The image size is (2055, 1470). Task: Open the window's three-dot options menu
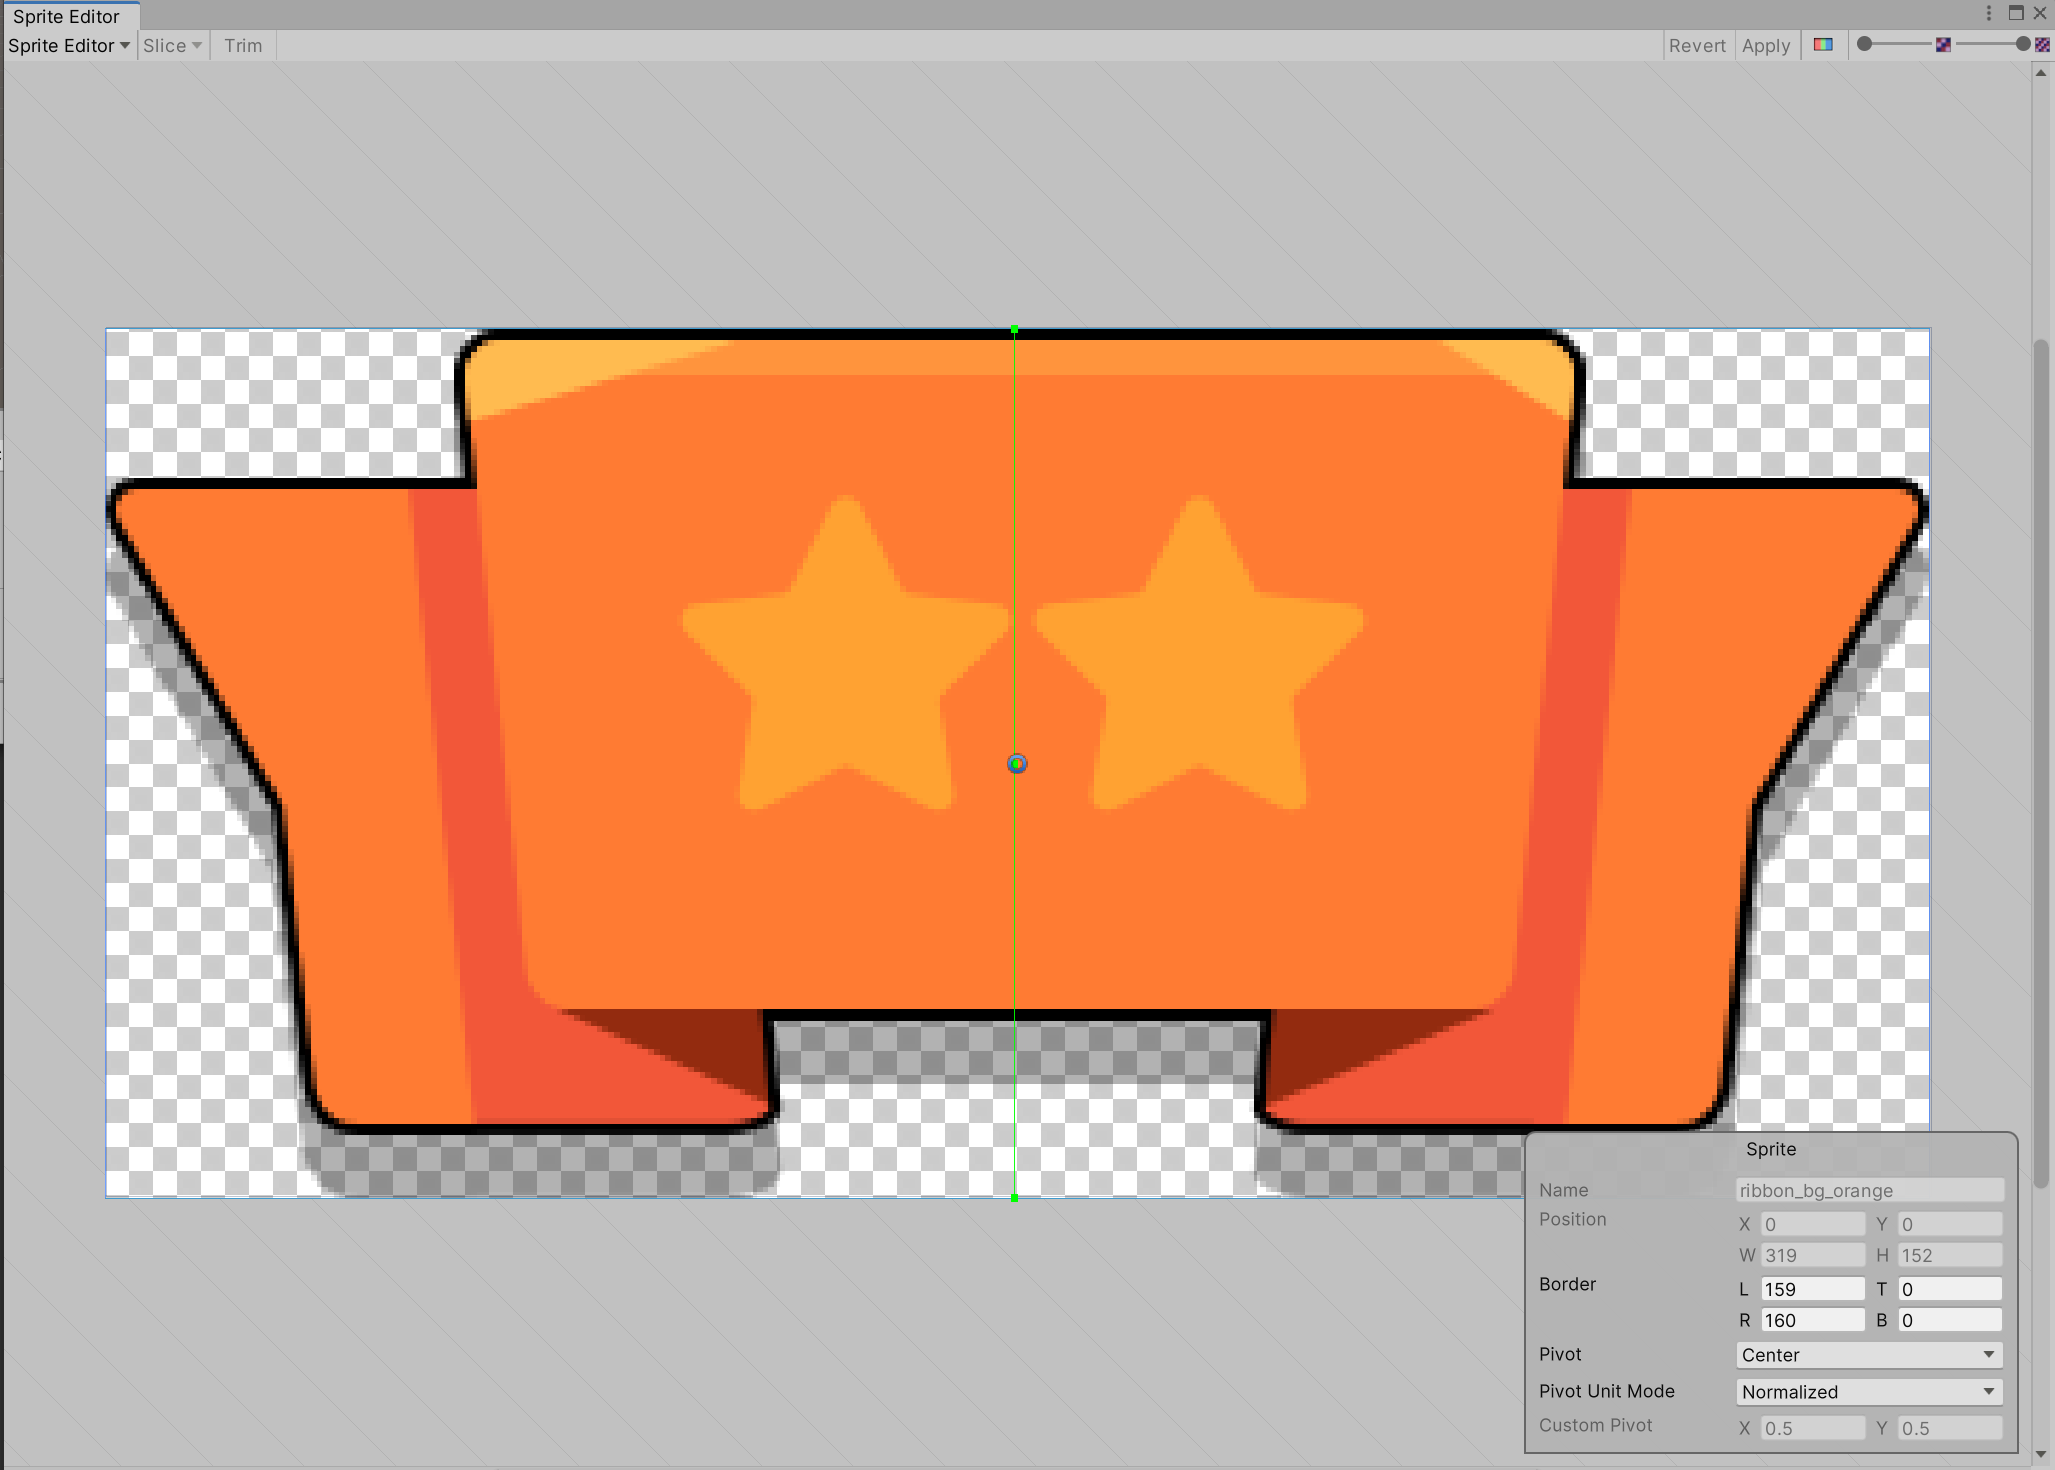click(x=1989, y=13)
